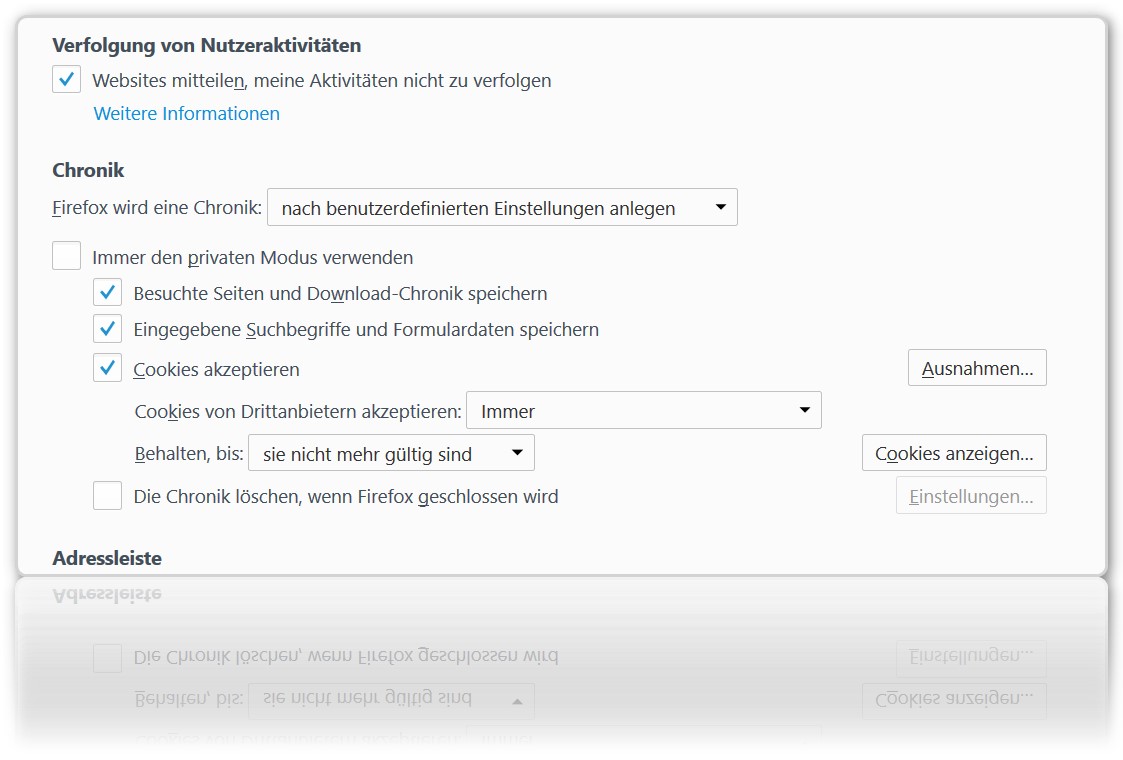Open the "nach benutzerdefinierten Einstellungen anlegen" dropdown
The image size is (1123, 760).
[502, 208]
